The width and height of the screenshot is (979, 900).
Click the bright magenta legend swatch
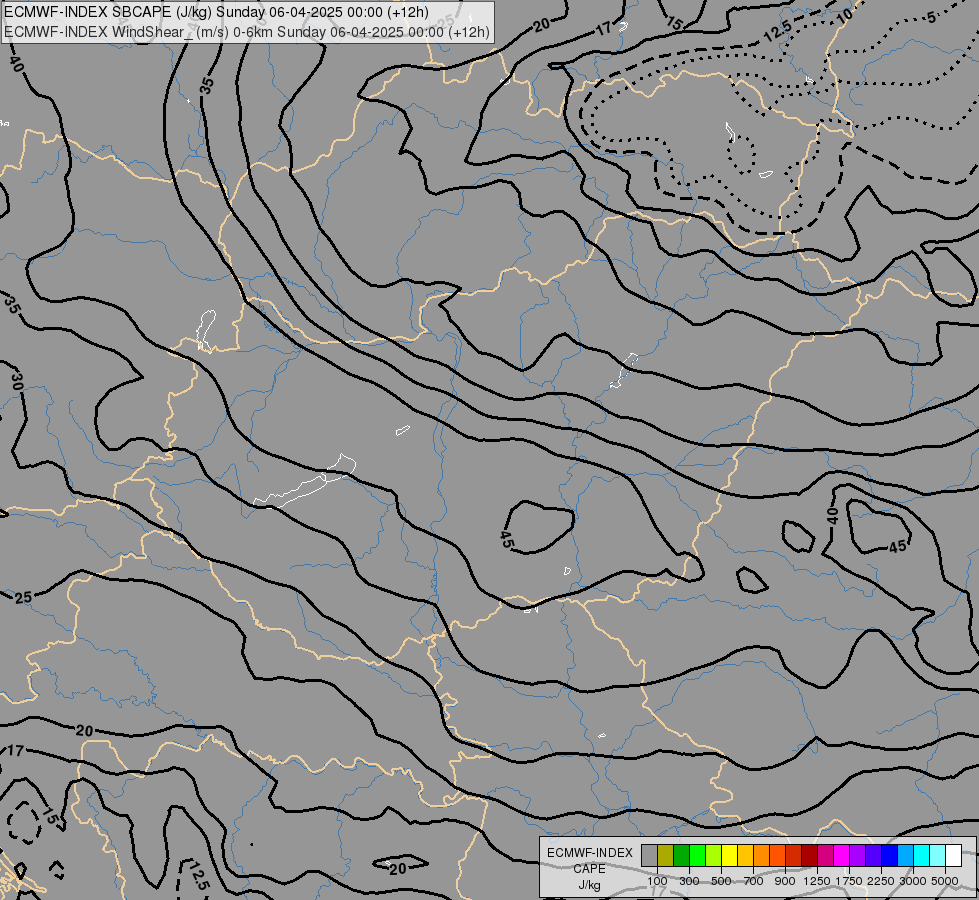(x=841, y=856)
